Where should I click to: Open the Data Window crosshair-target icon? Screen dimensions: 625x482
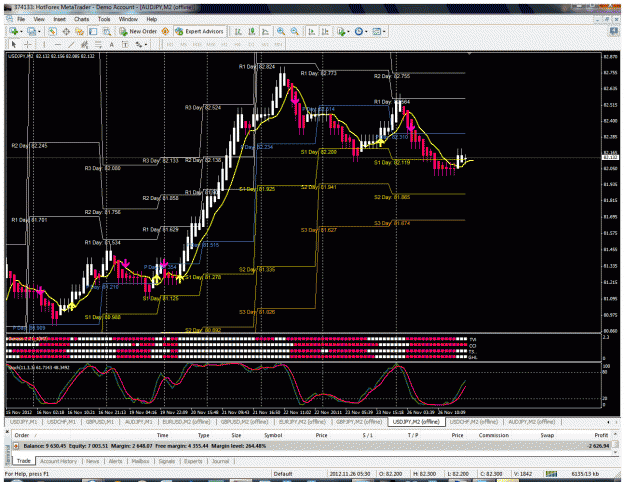(x=66, y=31)
